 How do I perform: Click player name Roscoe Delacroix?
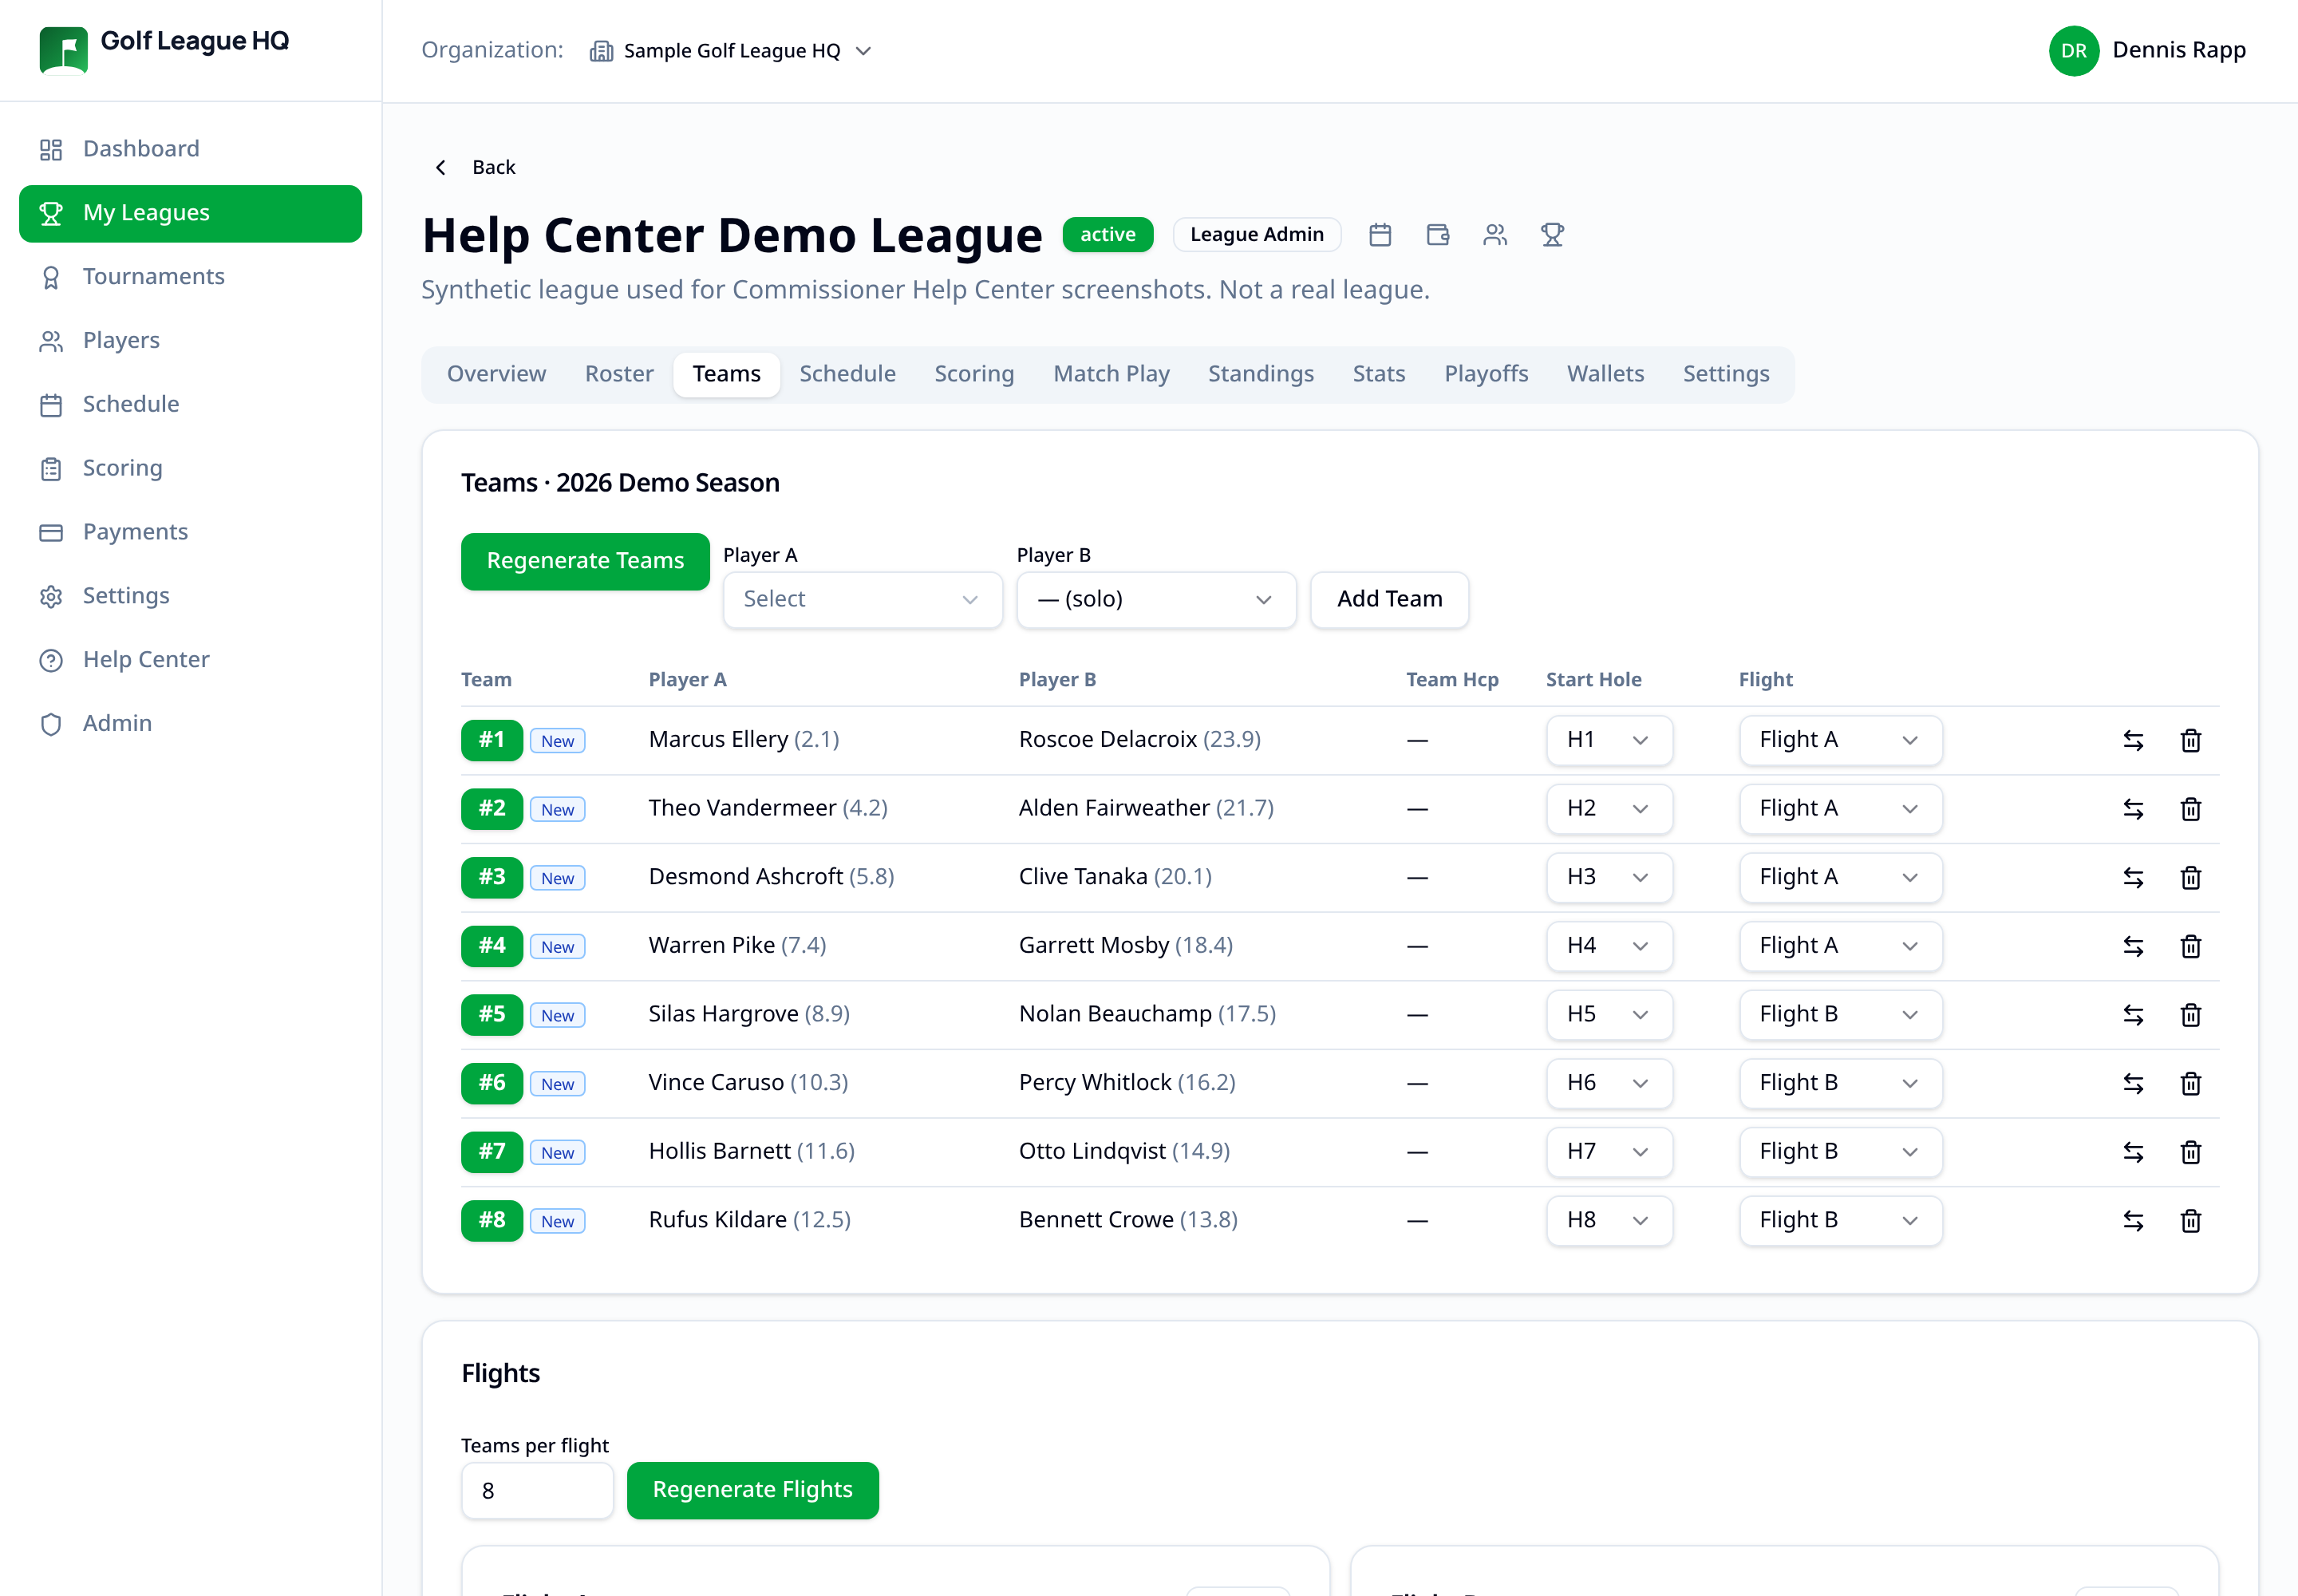point(1107,740)
